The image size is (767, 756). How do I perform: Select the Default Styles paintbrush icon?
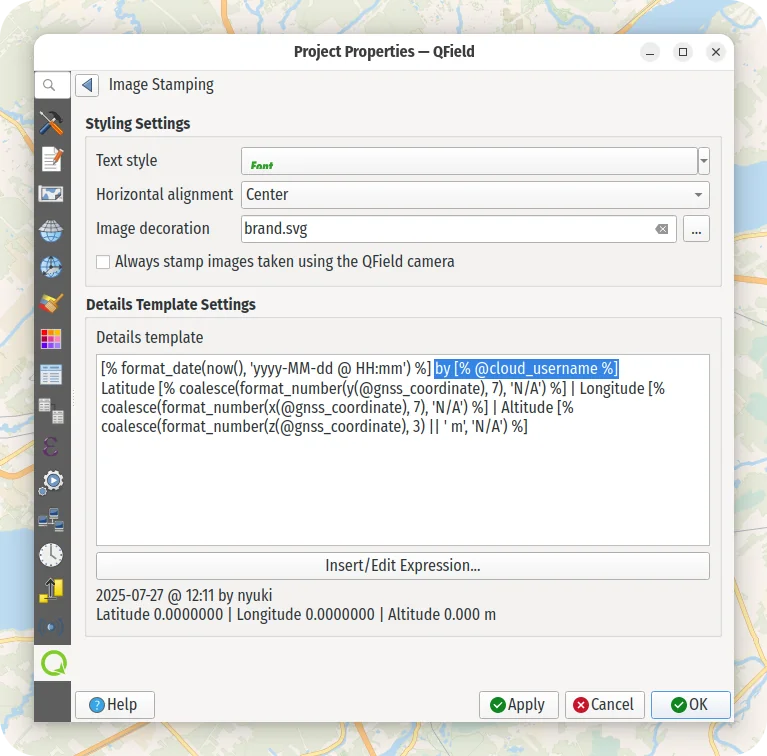click(51, 302)
